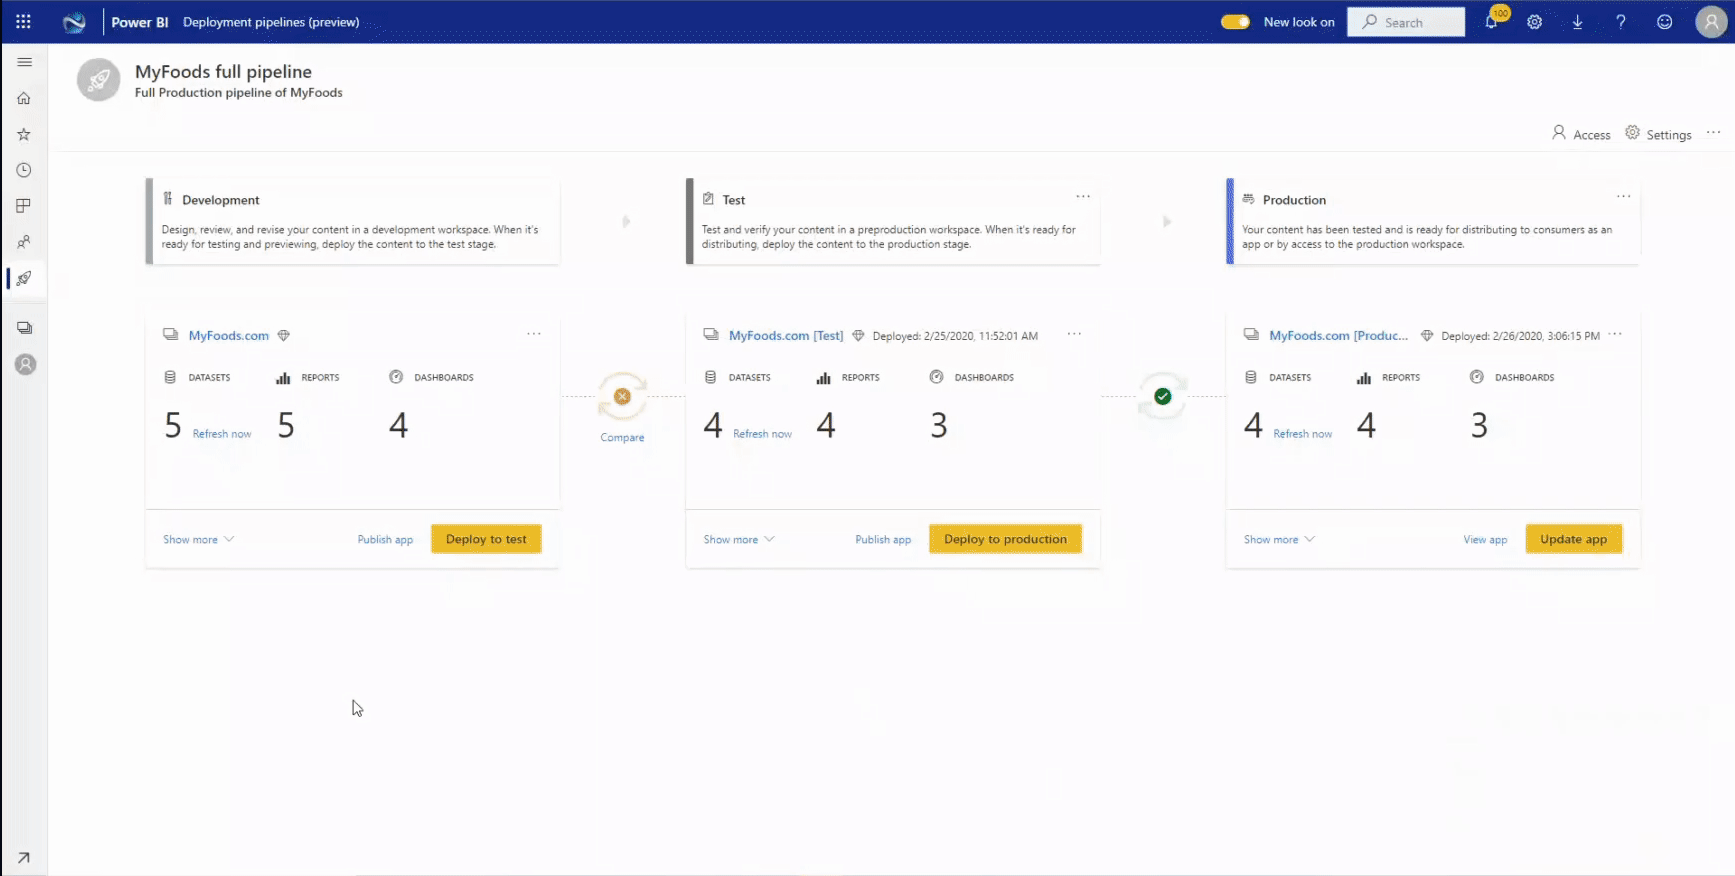Click the download arrow icon

pos(1577,22)
